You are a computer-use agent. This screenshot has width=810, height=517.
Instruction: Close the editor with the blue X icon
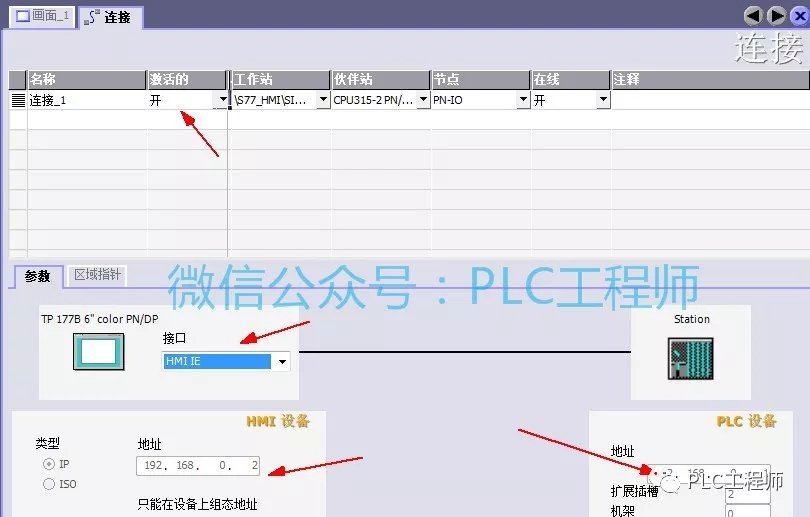tap(797, 15)
